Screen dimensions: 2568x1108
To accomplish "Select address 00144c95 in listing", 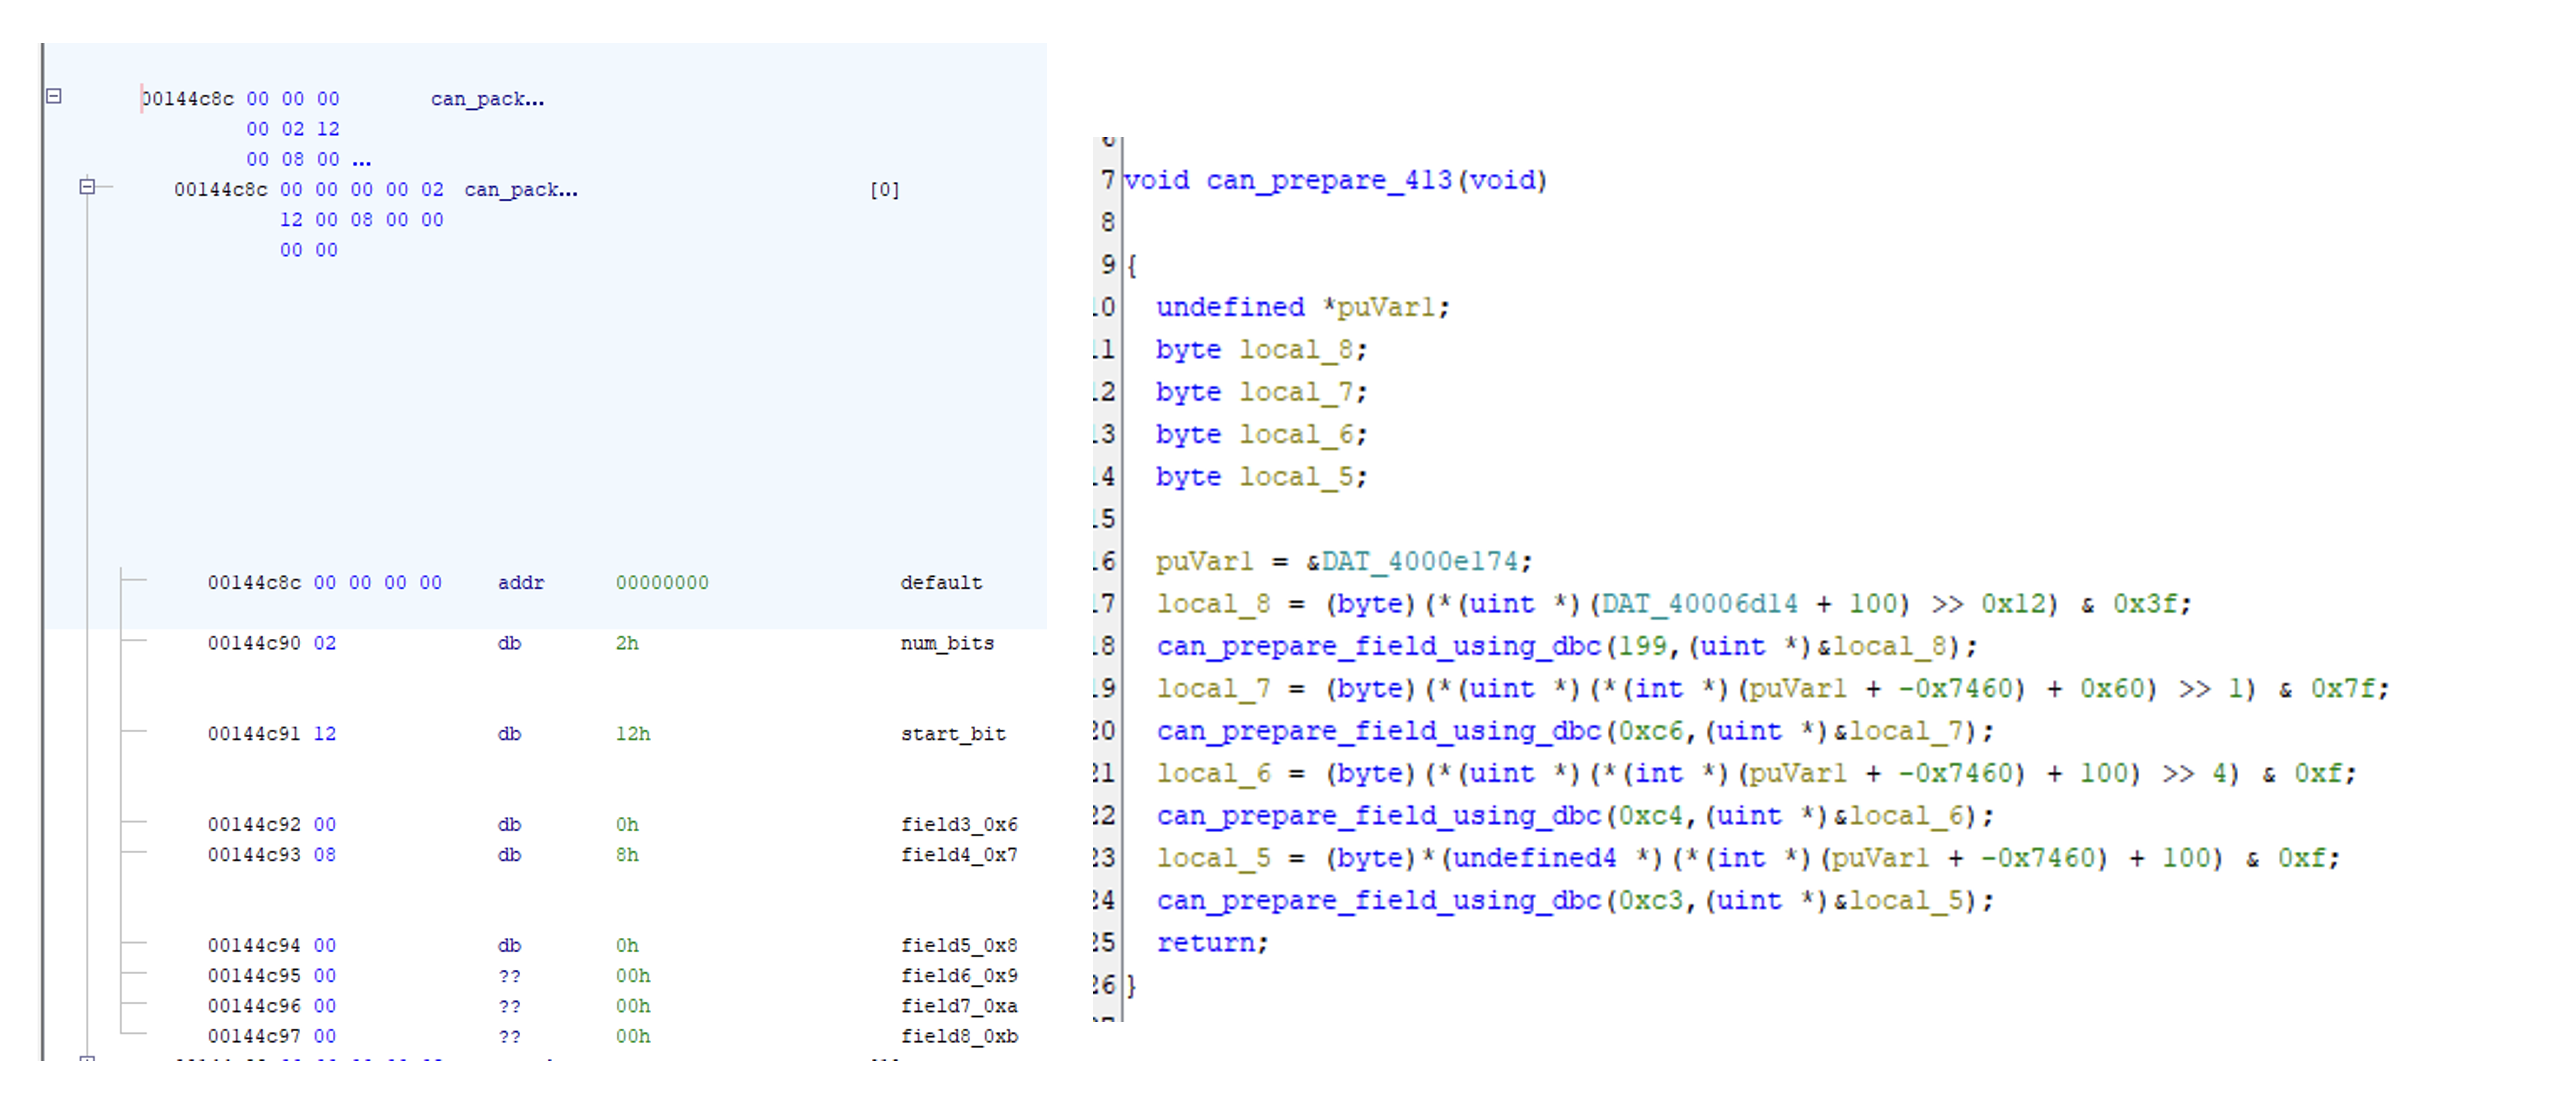I will (x=254, y=976).
